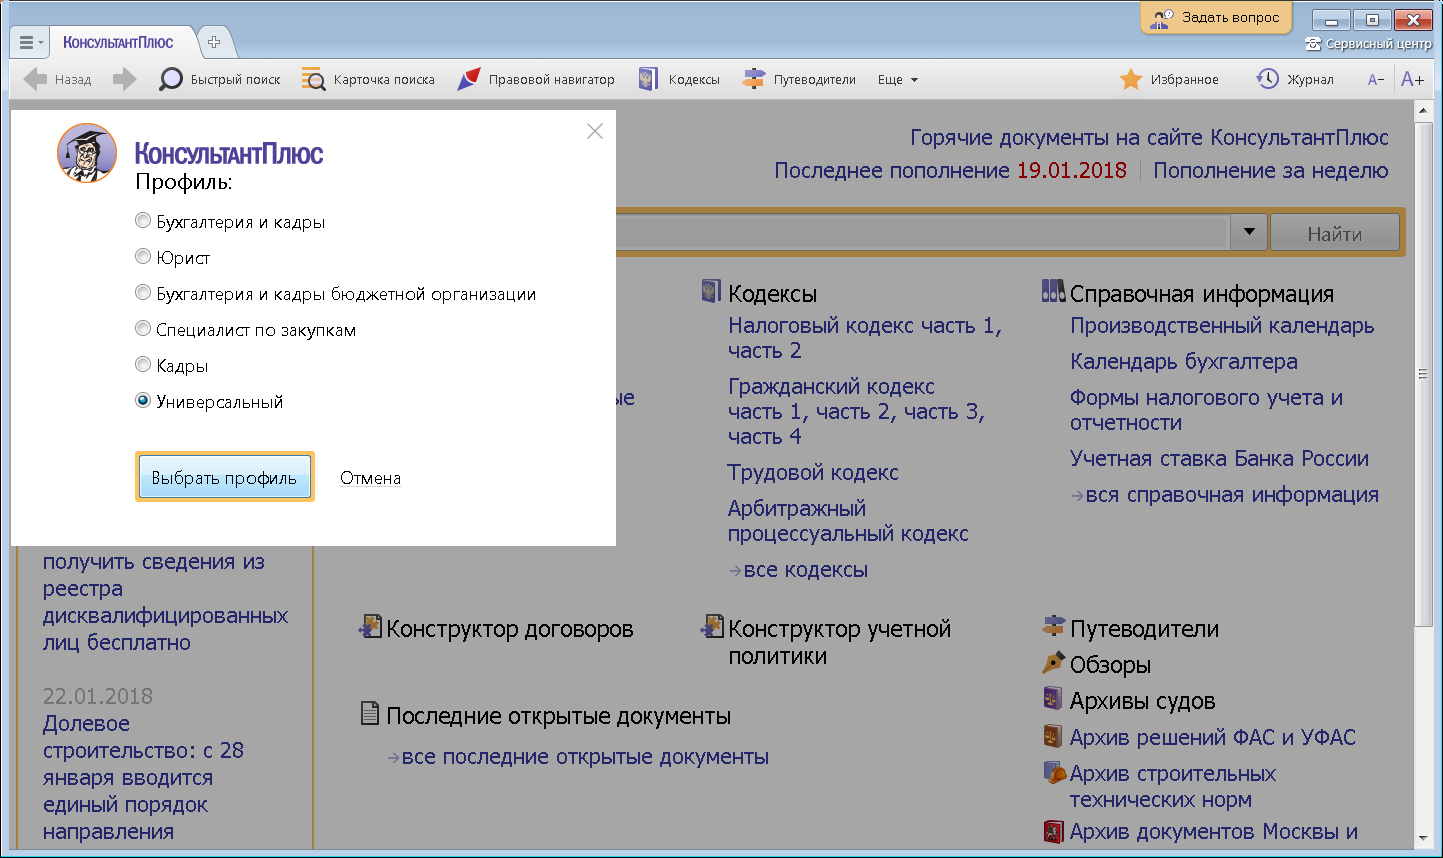1443x858 pixels.
Task: Expand the Еще toolbar dropdown
Action: (898, 79)
